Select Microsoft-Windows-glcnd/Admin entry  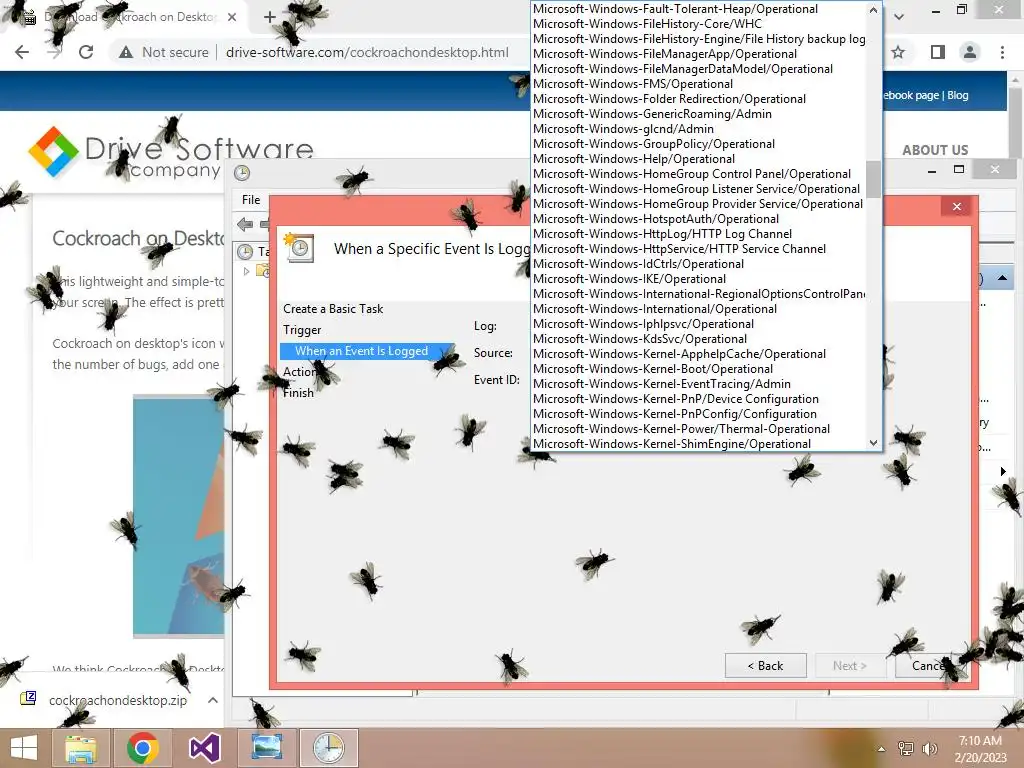699,129
